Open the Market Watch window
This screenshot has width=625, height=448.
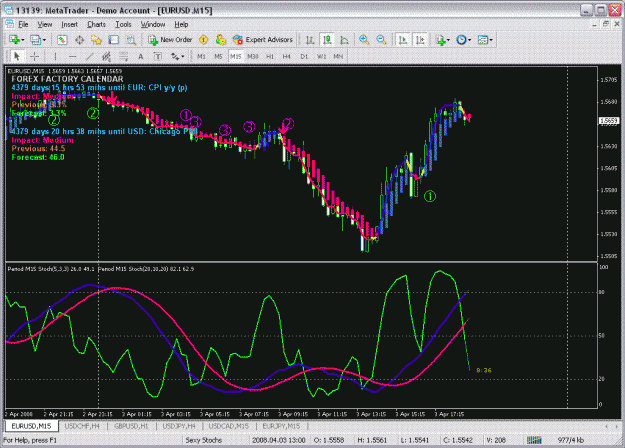click(62, 40)
